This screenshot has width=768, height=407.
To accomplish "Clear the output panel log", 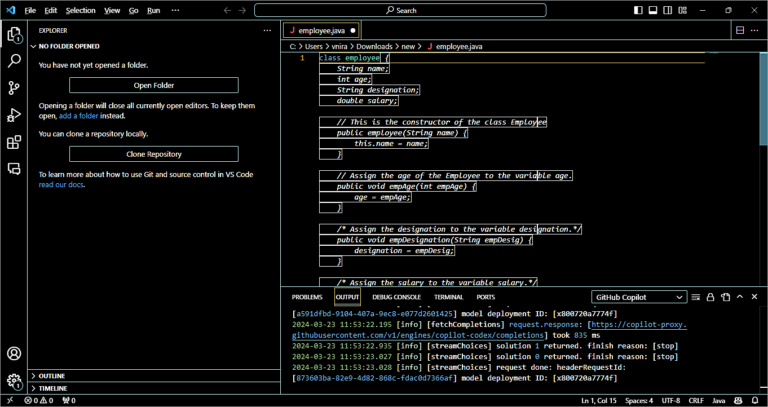I will pyautogui.click(x=697, y=297).
